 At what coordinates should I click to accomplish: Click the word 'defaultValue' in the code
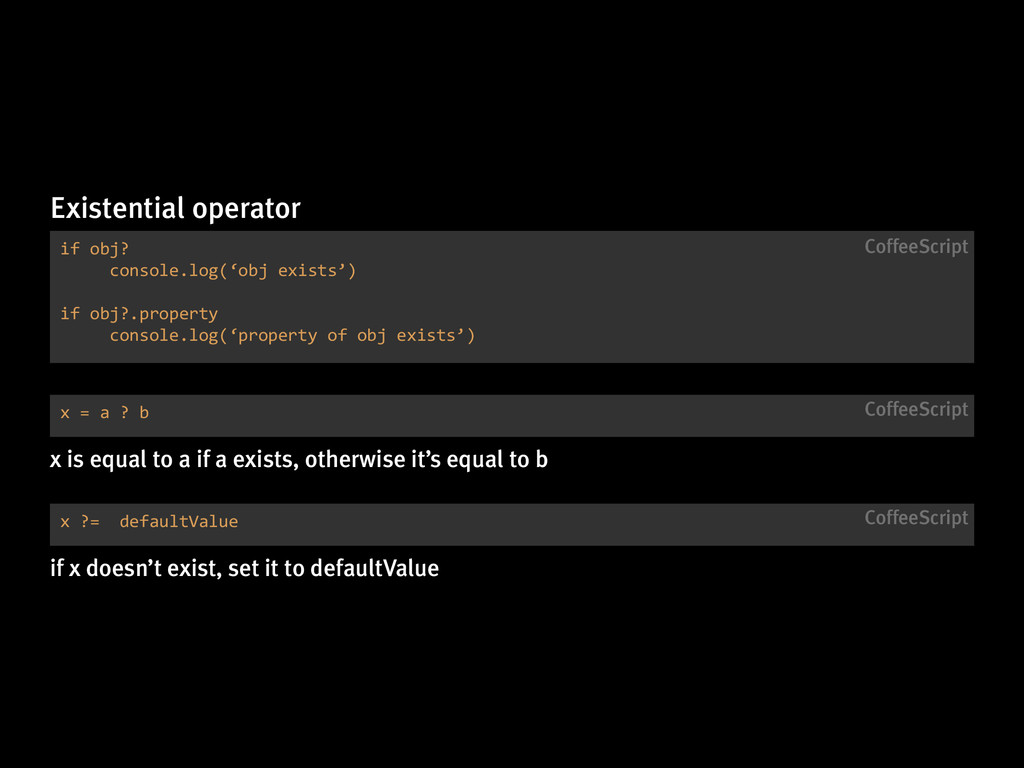pos(179,522)
